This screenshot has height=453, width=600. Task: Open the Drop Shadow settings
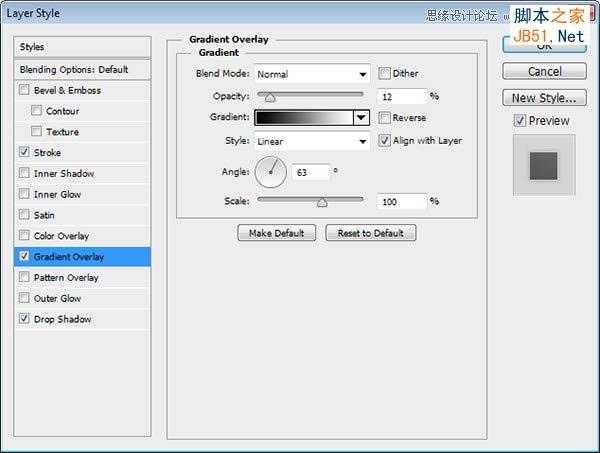(x=62, y=320)
